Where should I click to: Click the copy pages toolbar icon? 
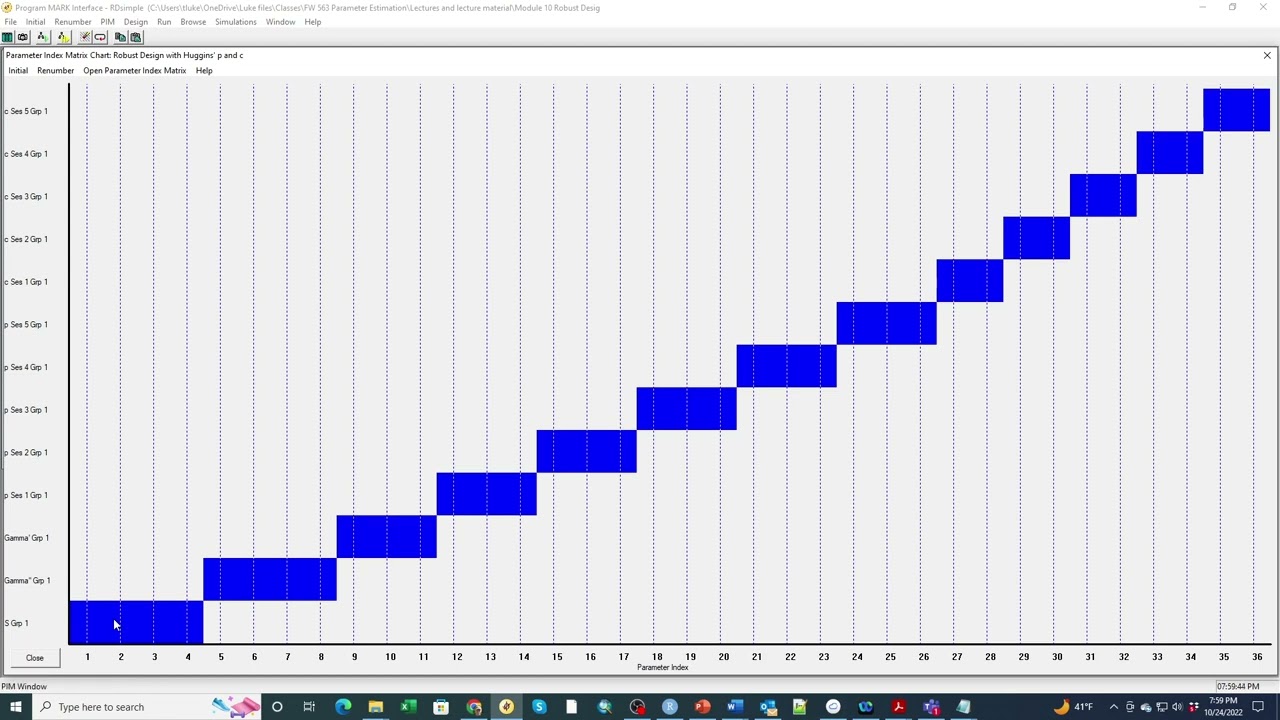(120, 37)
